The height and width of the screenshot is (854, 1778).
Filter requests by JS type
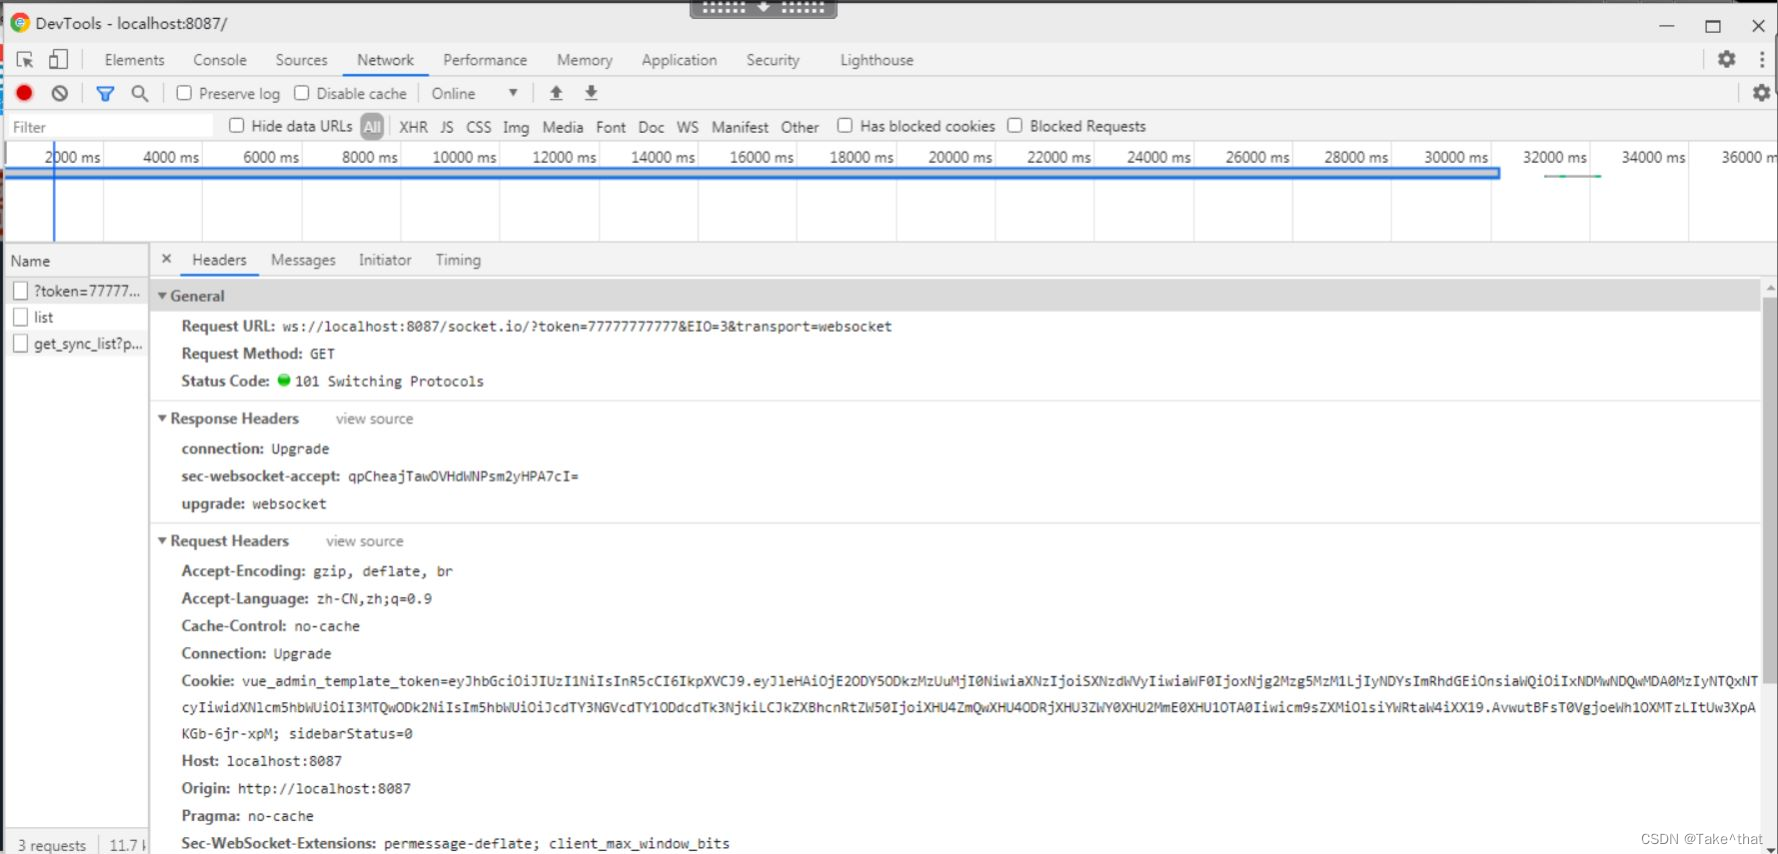point(447,127)
